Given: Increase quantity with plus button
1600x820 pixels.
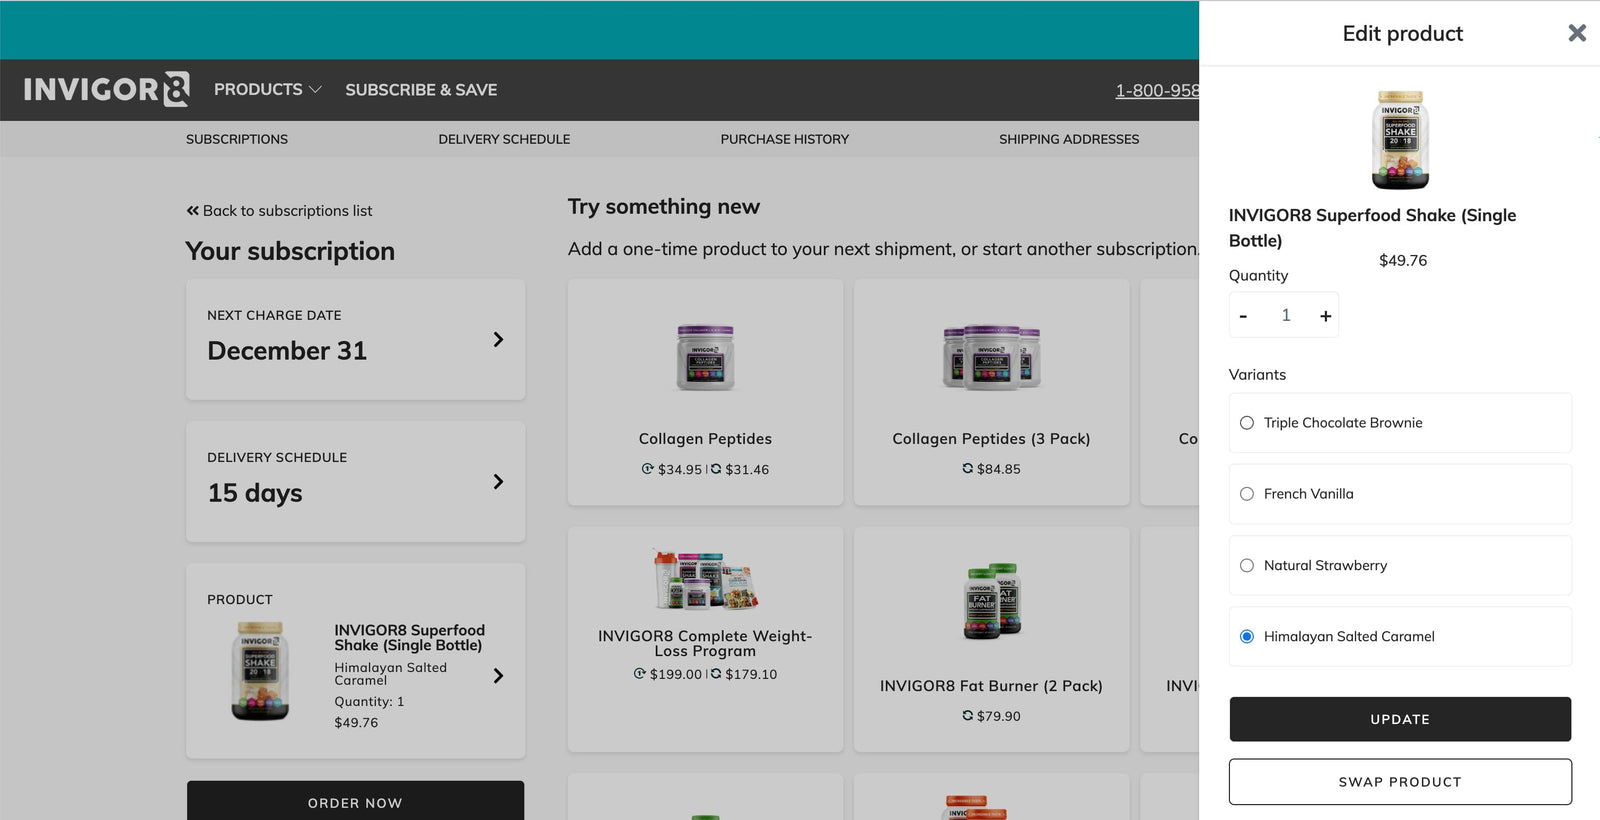Looking at the screenshot, I should point(1325,316).
